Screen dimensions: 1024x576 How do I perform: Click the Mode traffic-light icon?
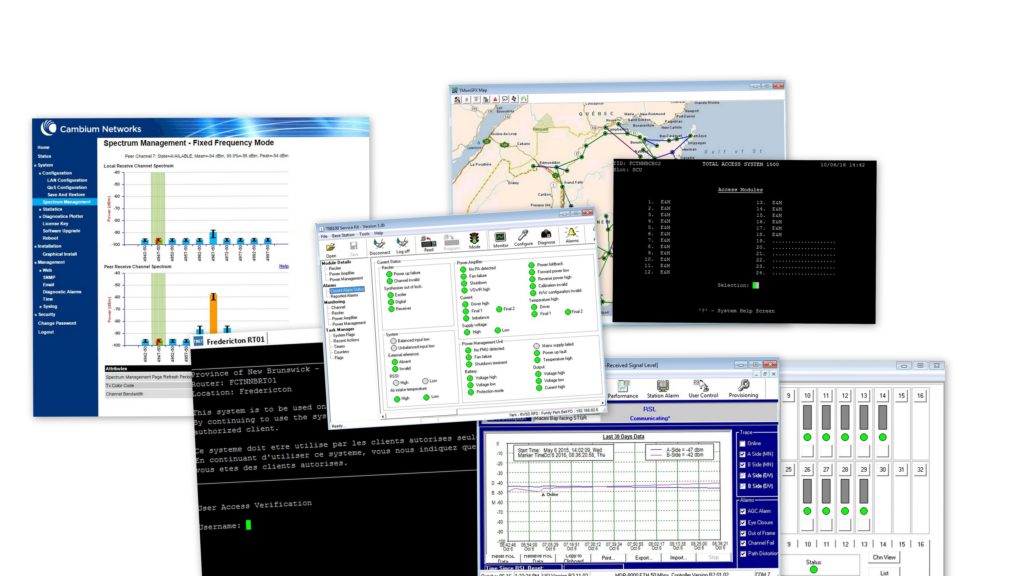[474, 240]
